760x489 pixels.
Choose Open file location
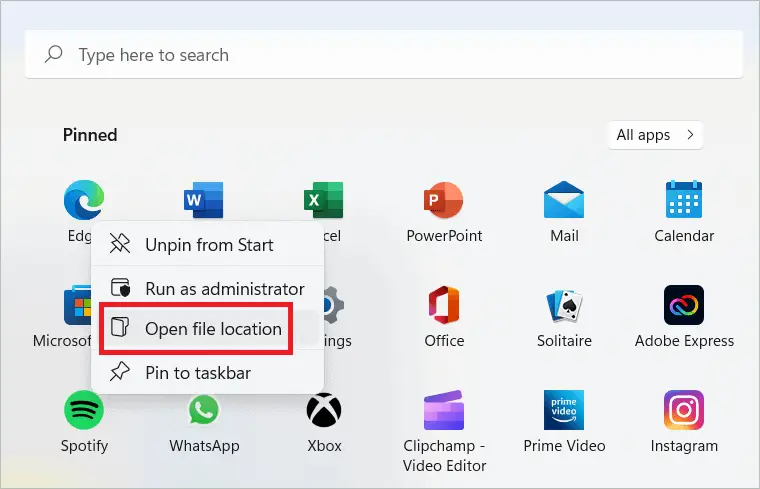(x=207, y=329)
